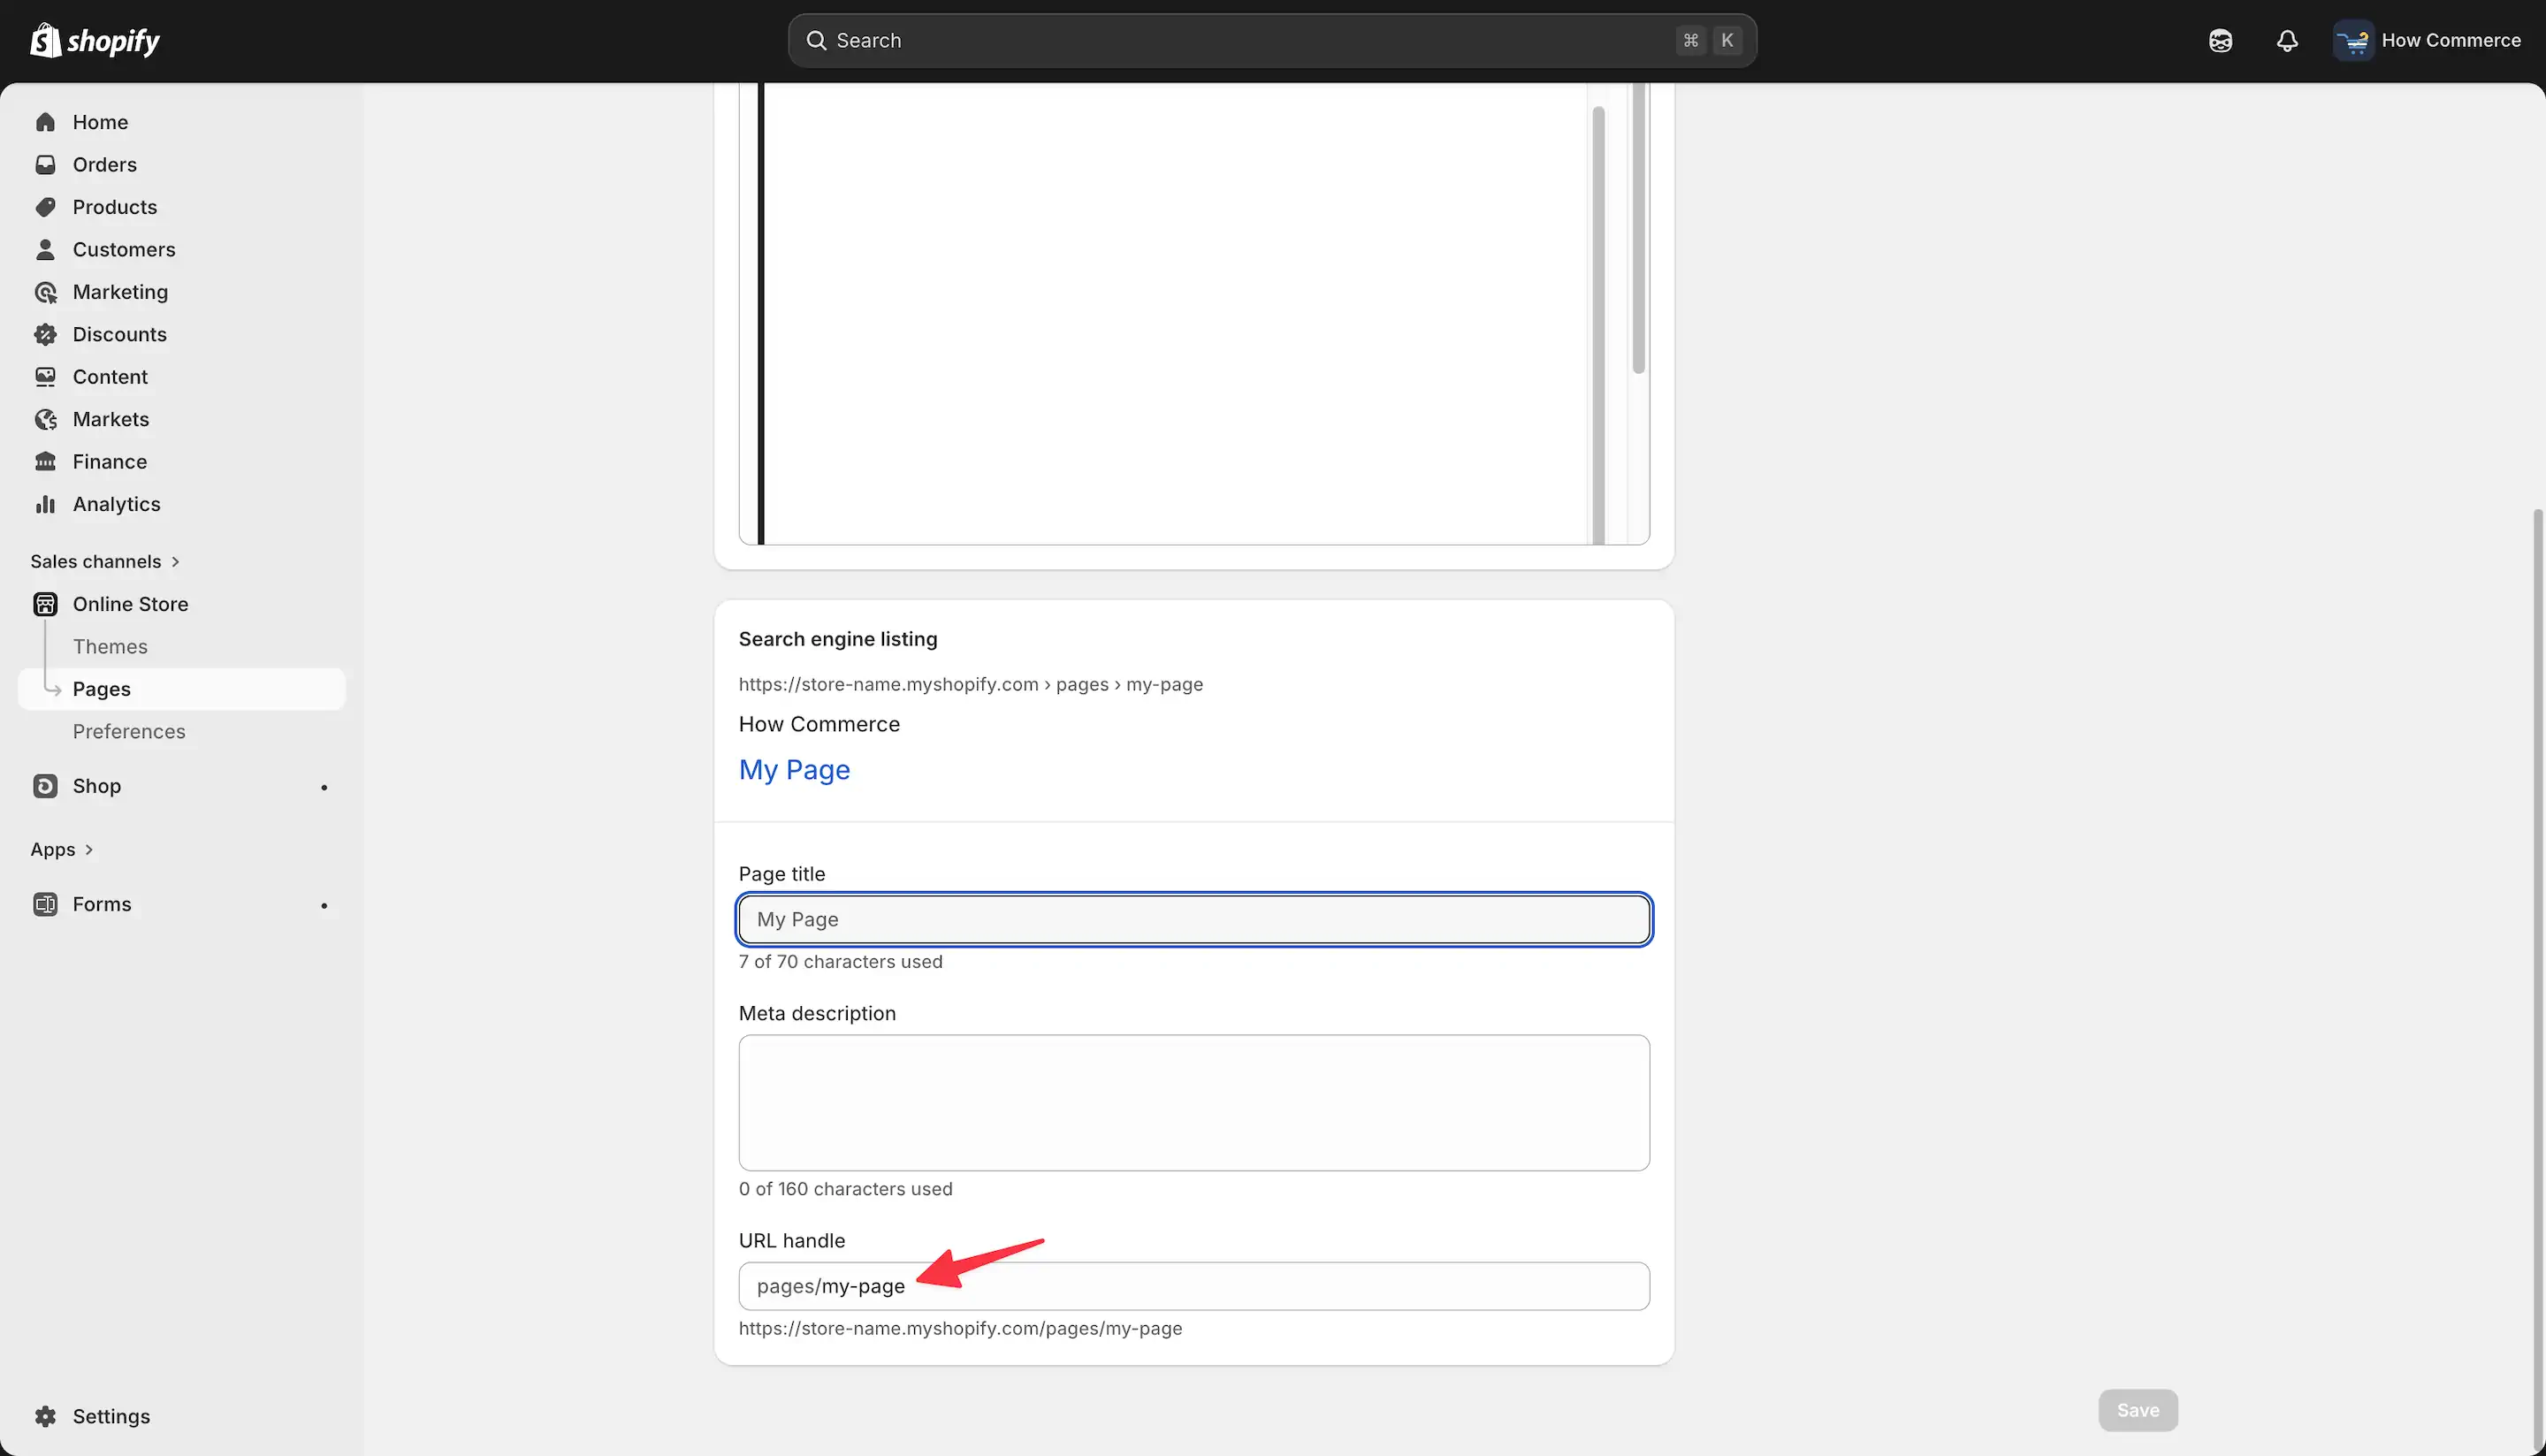
Task: Click the Shop sales channel label
Action: 97,786
